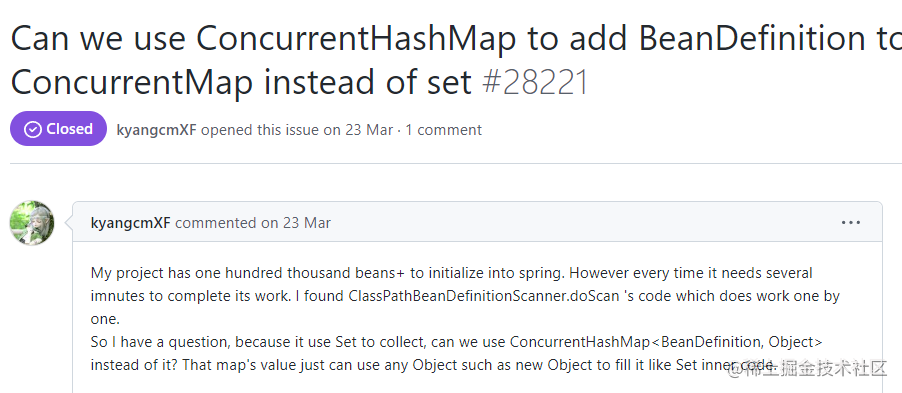Click the '1 comment' count text

444,130
